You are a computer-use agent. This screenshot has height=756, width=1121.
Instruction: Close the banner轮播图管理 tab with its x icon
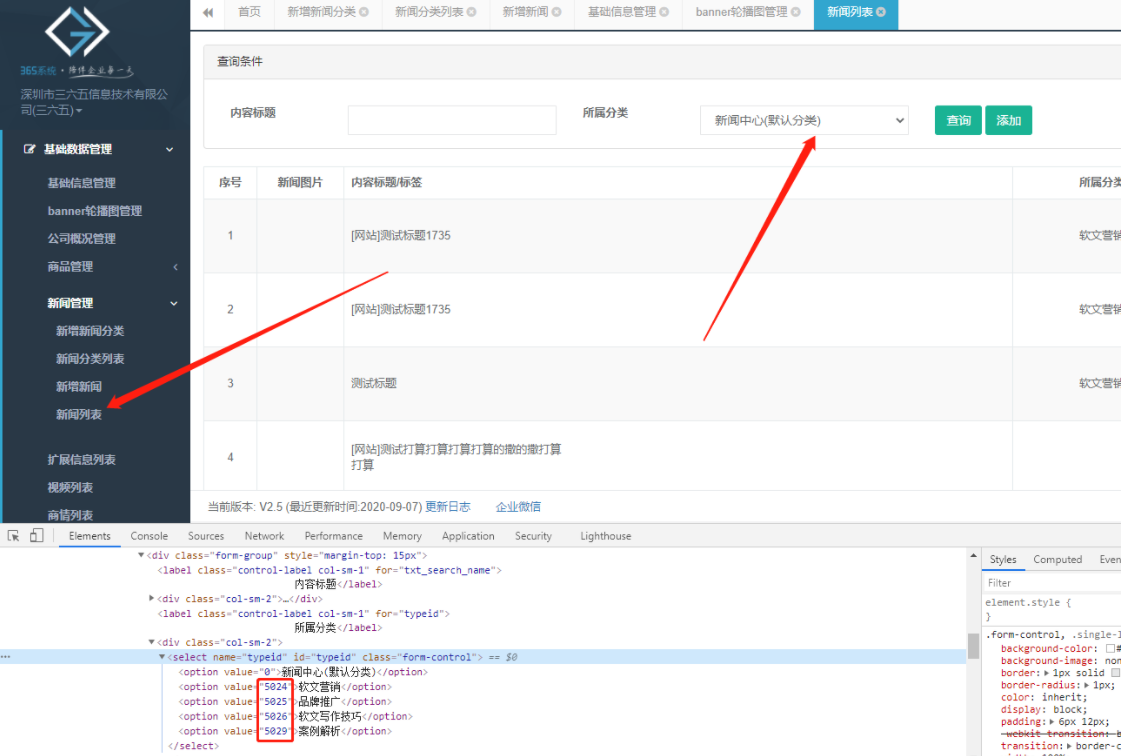795,12
